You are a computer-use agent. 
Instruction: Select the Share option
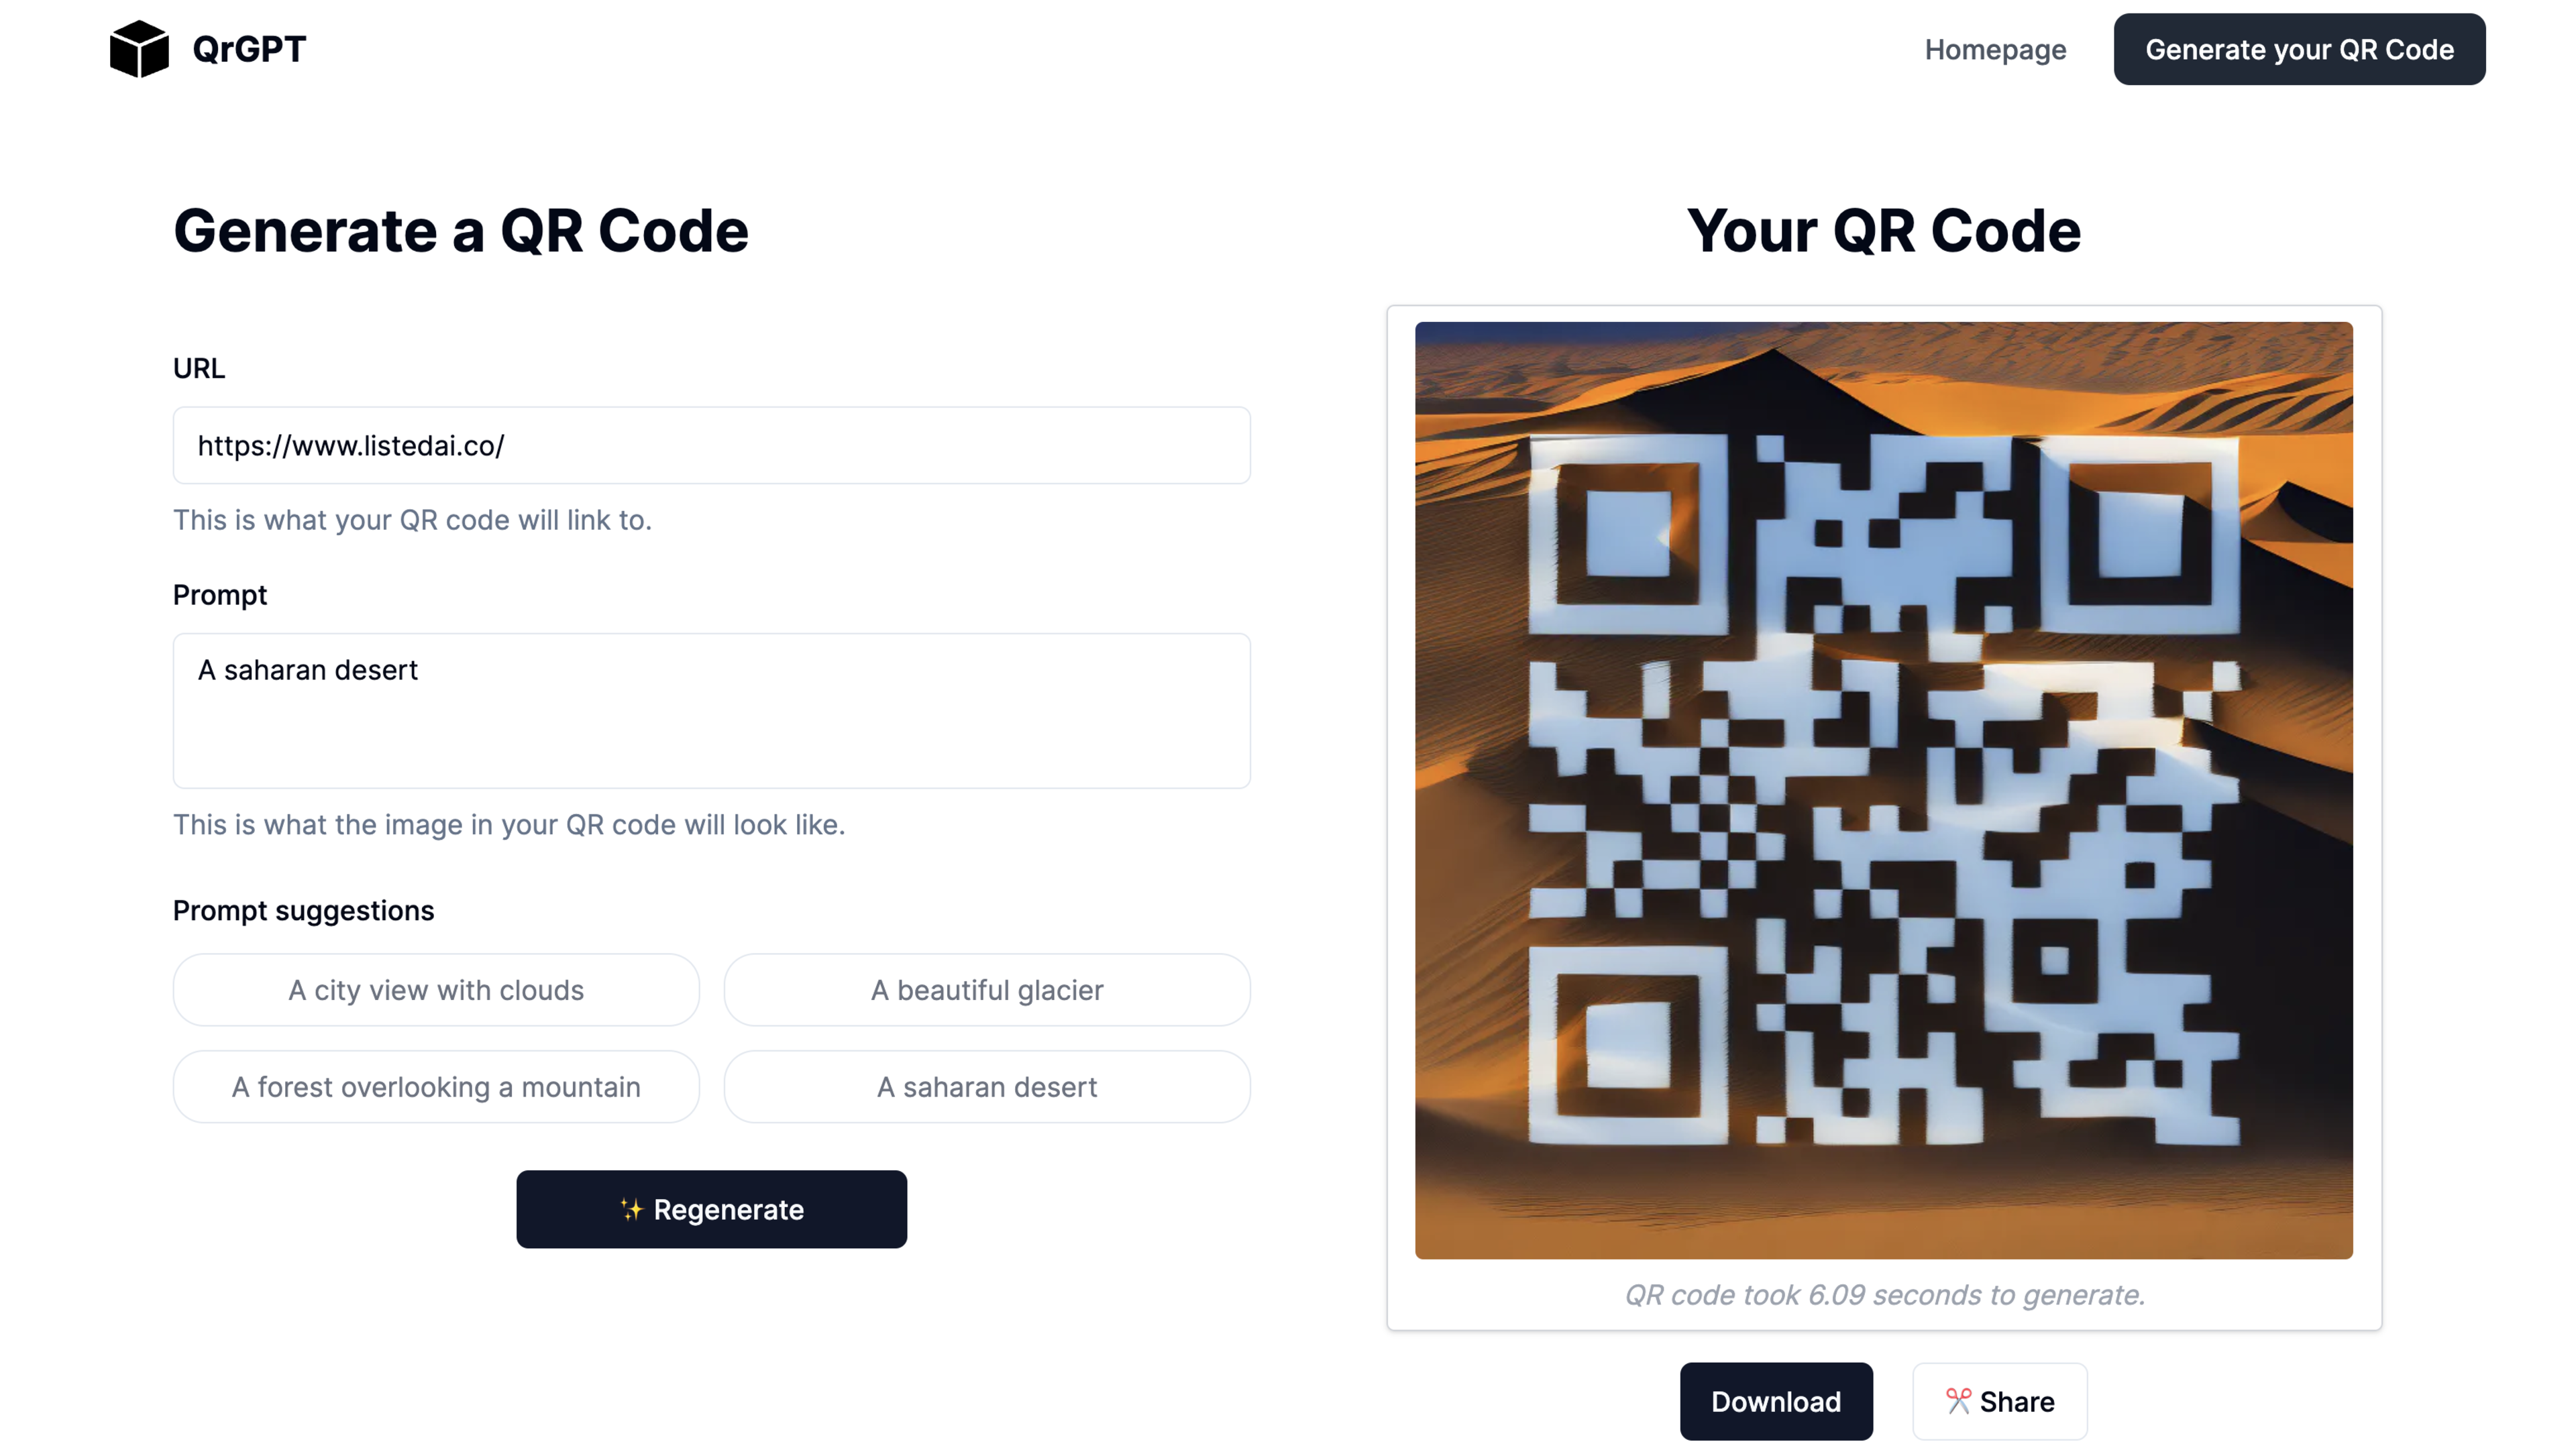click(x=1996, y=1400)
